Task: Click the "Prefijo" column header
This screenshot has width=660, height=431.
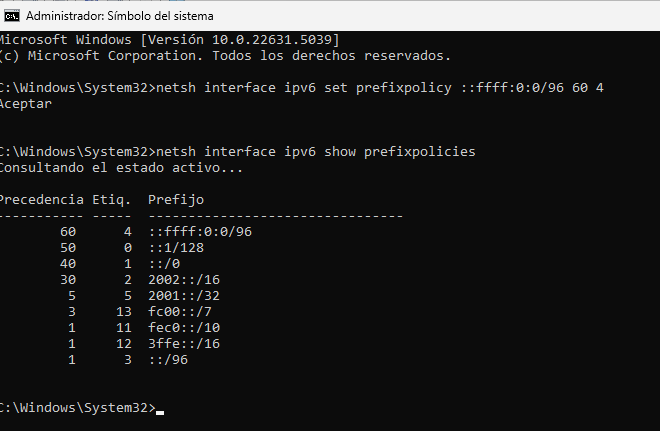Action: pyautogui.click(x=176, y=199)
